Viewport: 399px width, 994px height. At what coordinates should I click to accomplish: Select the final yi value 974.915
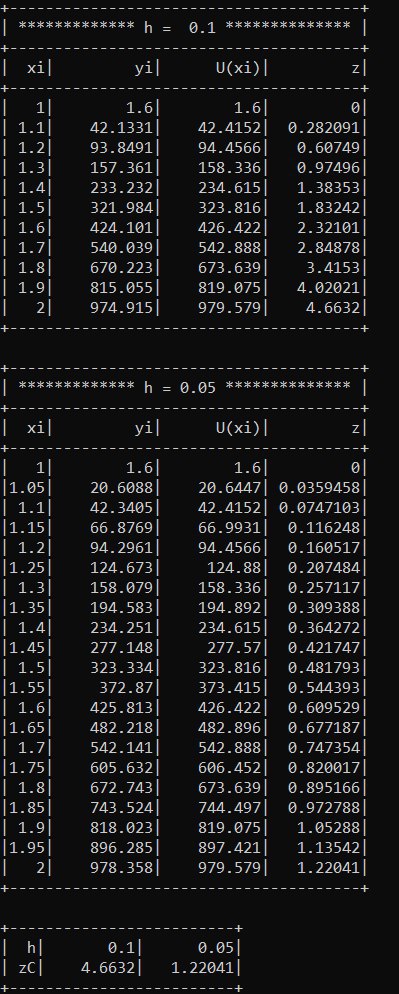tap(122, 308)
